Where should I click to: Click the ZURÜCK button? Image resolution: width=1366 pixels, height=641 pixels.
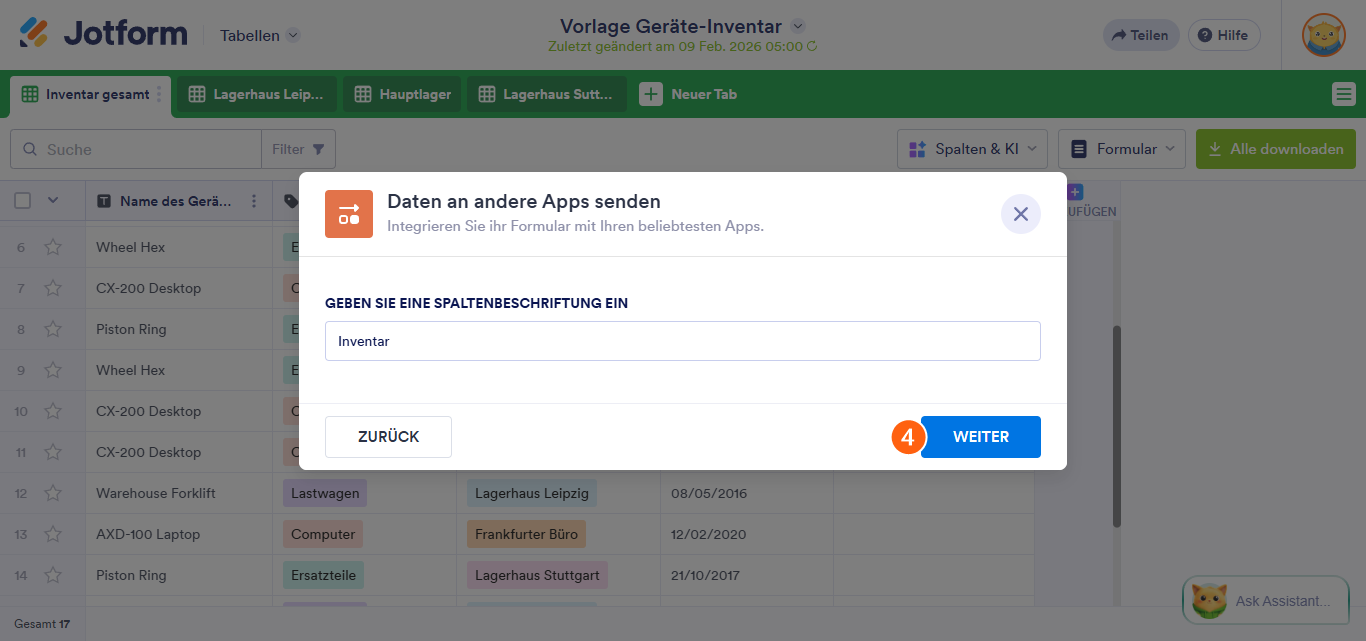click(388, 436)
